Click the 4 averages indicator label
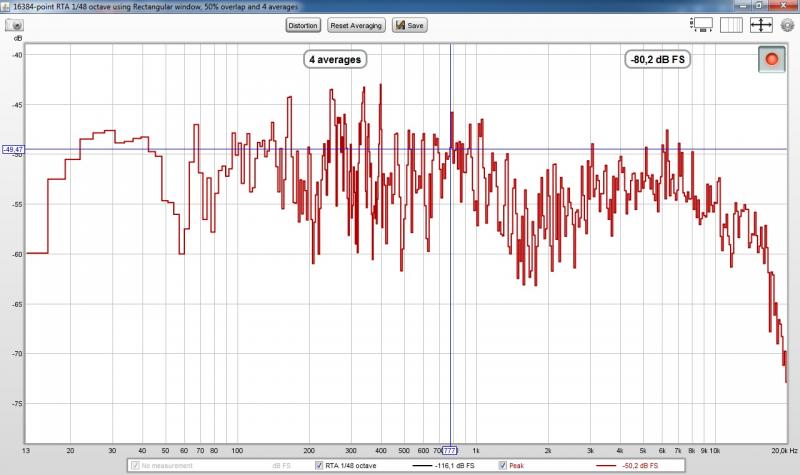 pos(335,60)
